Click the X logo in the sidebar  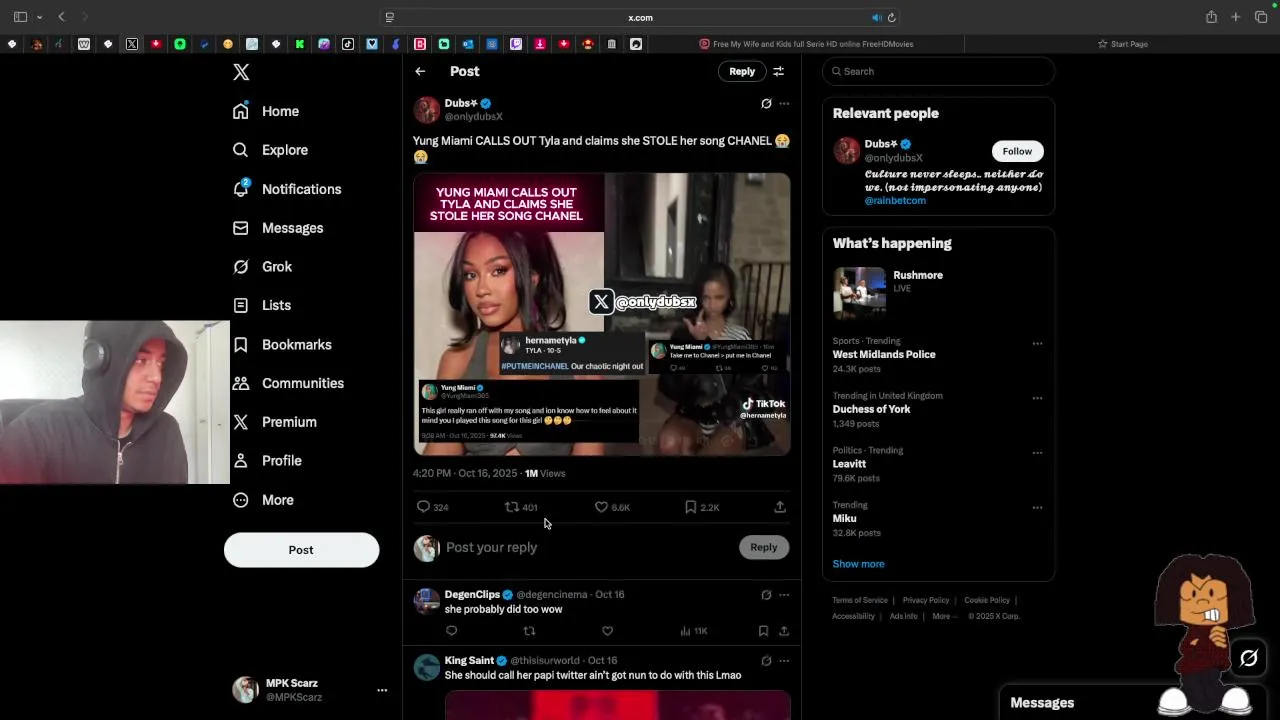[241, 72]
